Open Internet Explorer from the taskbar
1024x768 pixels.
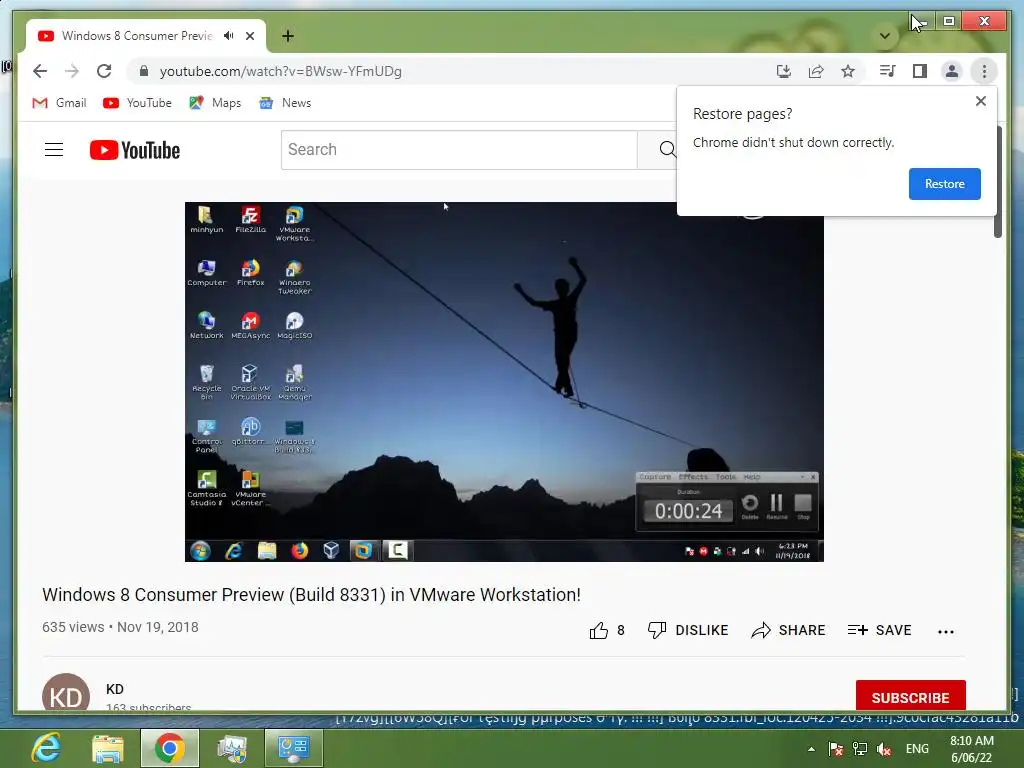coord(46,748)
